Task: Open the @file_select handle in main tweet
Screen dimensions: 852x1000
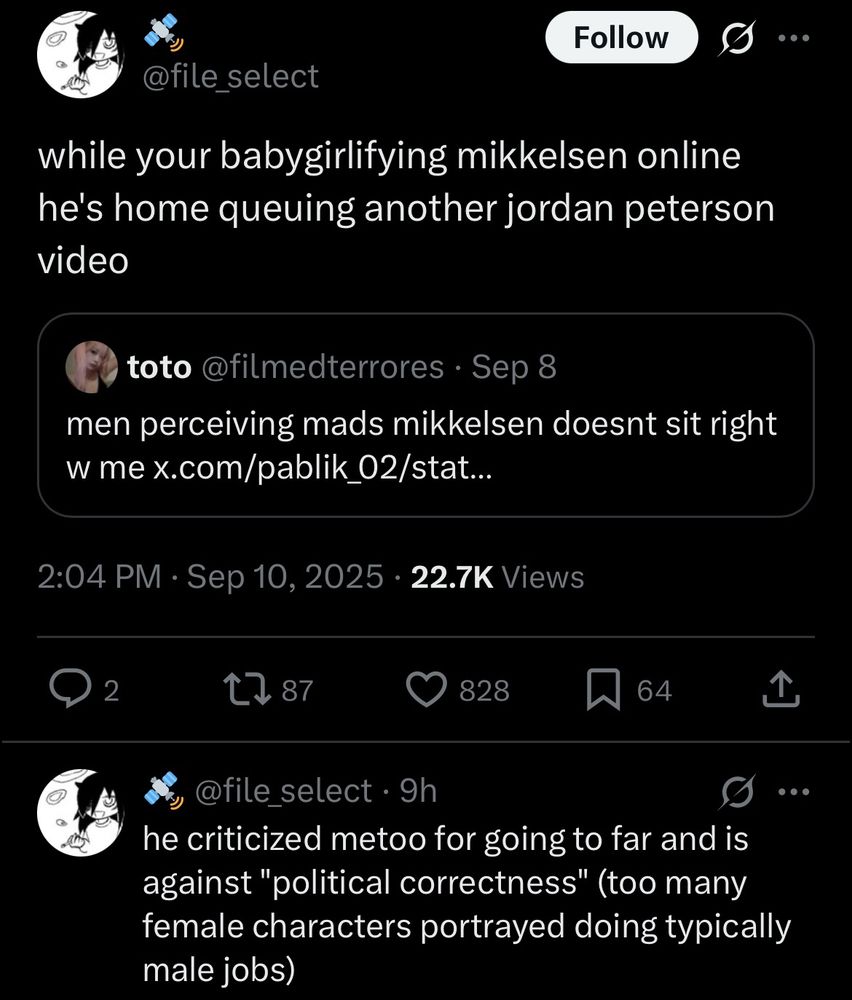Action: 231,76
